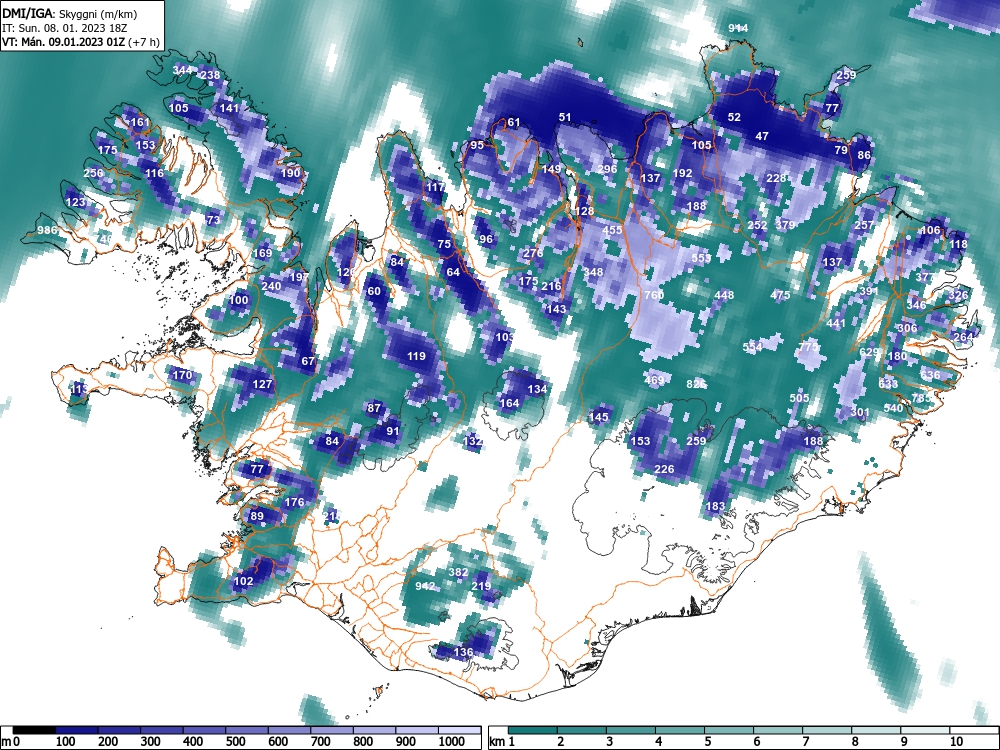Click the value 134 on the central glacier
The width and height of the screenshot is (1000, 750).
click(x=538, y=389)
